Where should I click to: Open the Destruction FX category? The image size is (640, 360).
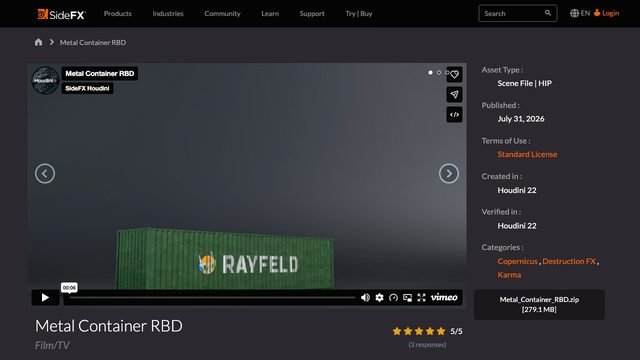pos(569,261)
